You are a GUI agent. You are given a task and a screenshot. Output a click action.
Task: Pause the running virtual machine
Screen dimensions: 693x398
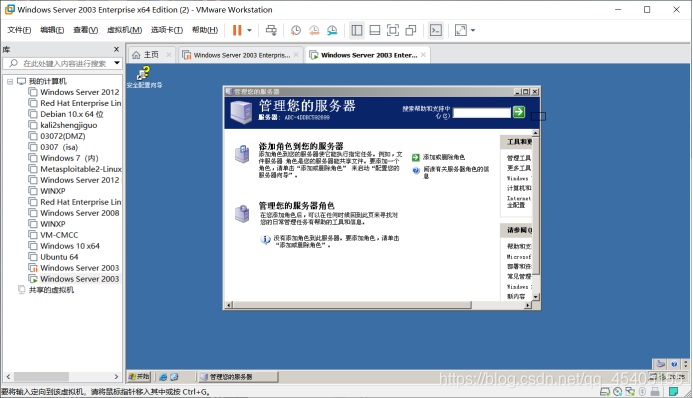click(x=237, y=30)
